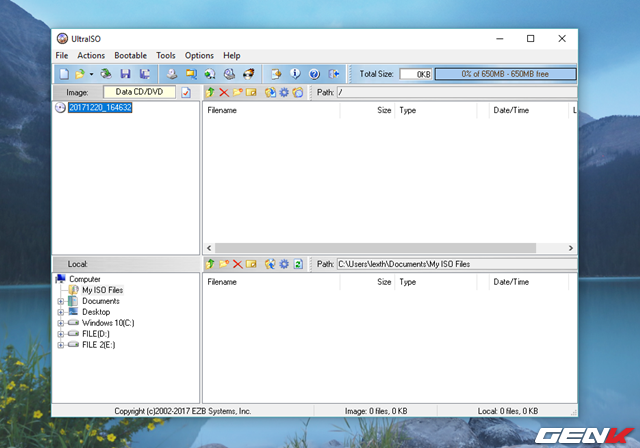Click the Local Path field with My ISO Files
This screenshot has height=448, width=640.
(x=457, y=264)
